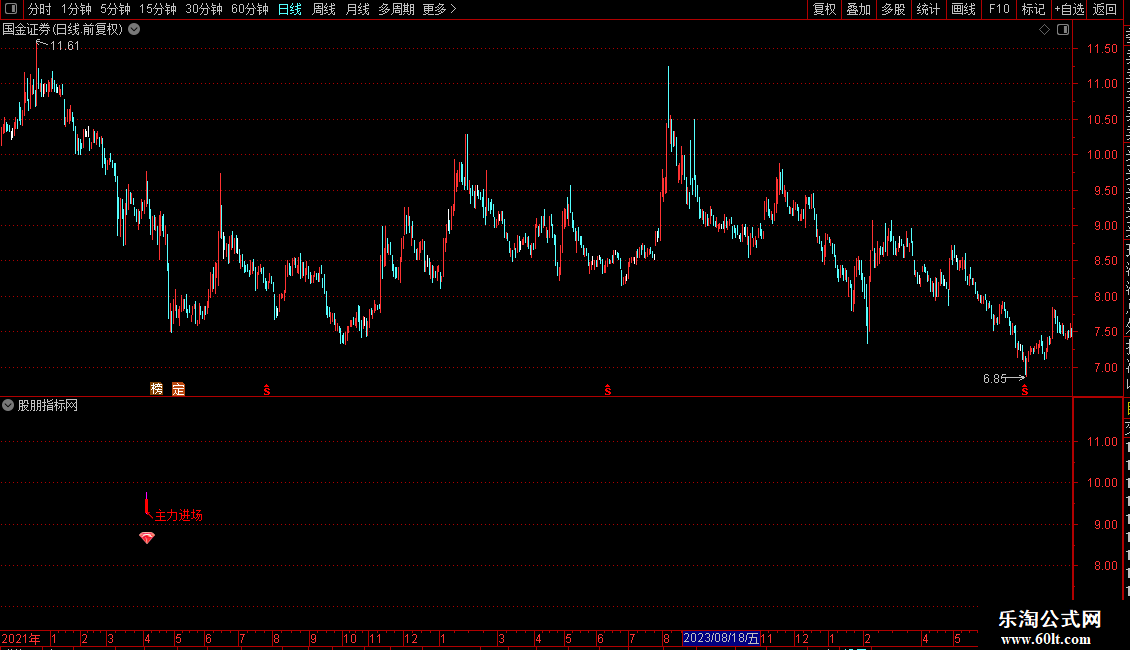
Task: Switch to 月线 monthly chart
Action: (357, 9)
